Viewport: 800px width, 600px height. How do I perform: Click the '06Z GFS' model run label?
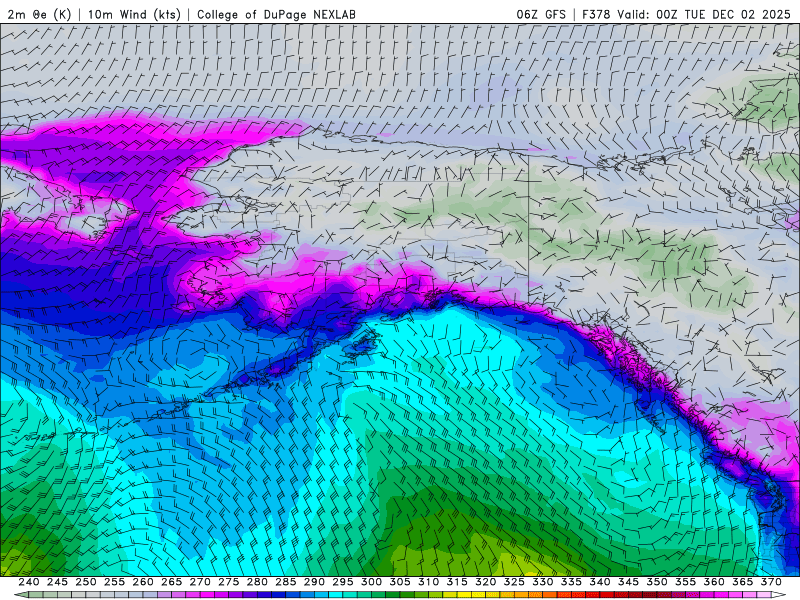coord(541,14)
